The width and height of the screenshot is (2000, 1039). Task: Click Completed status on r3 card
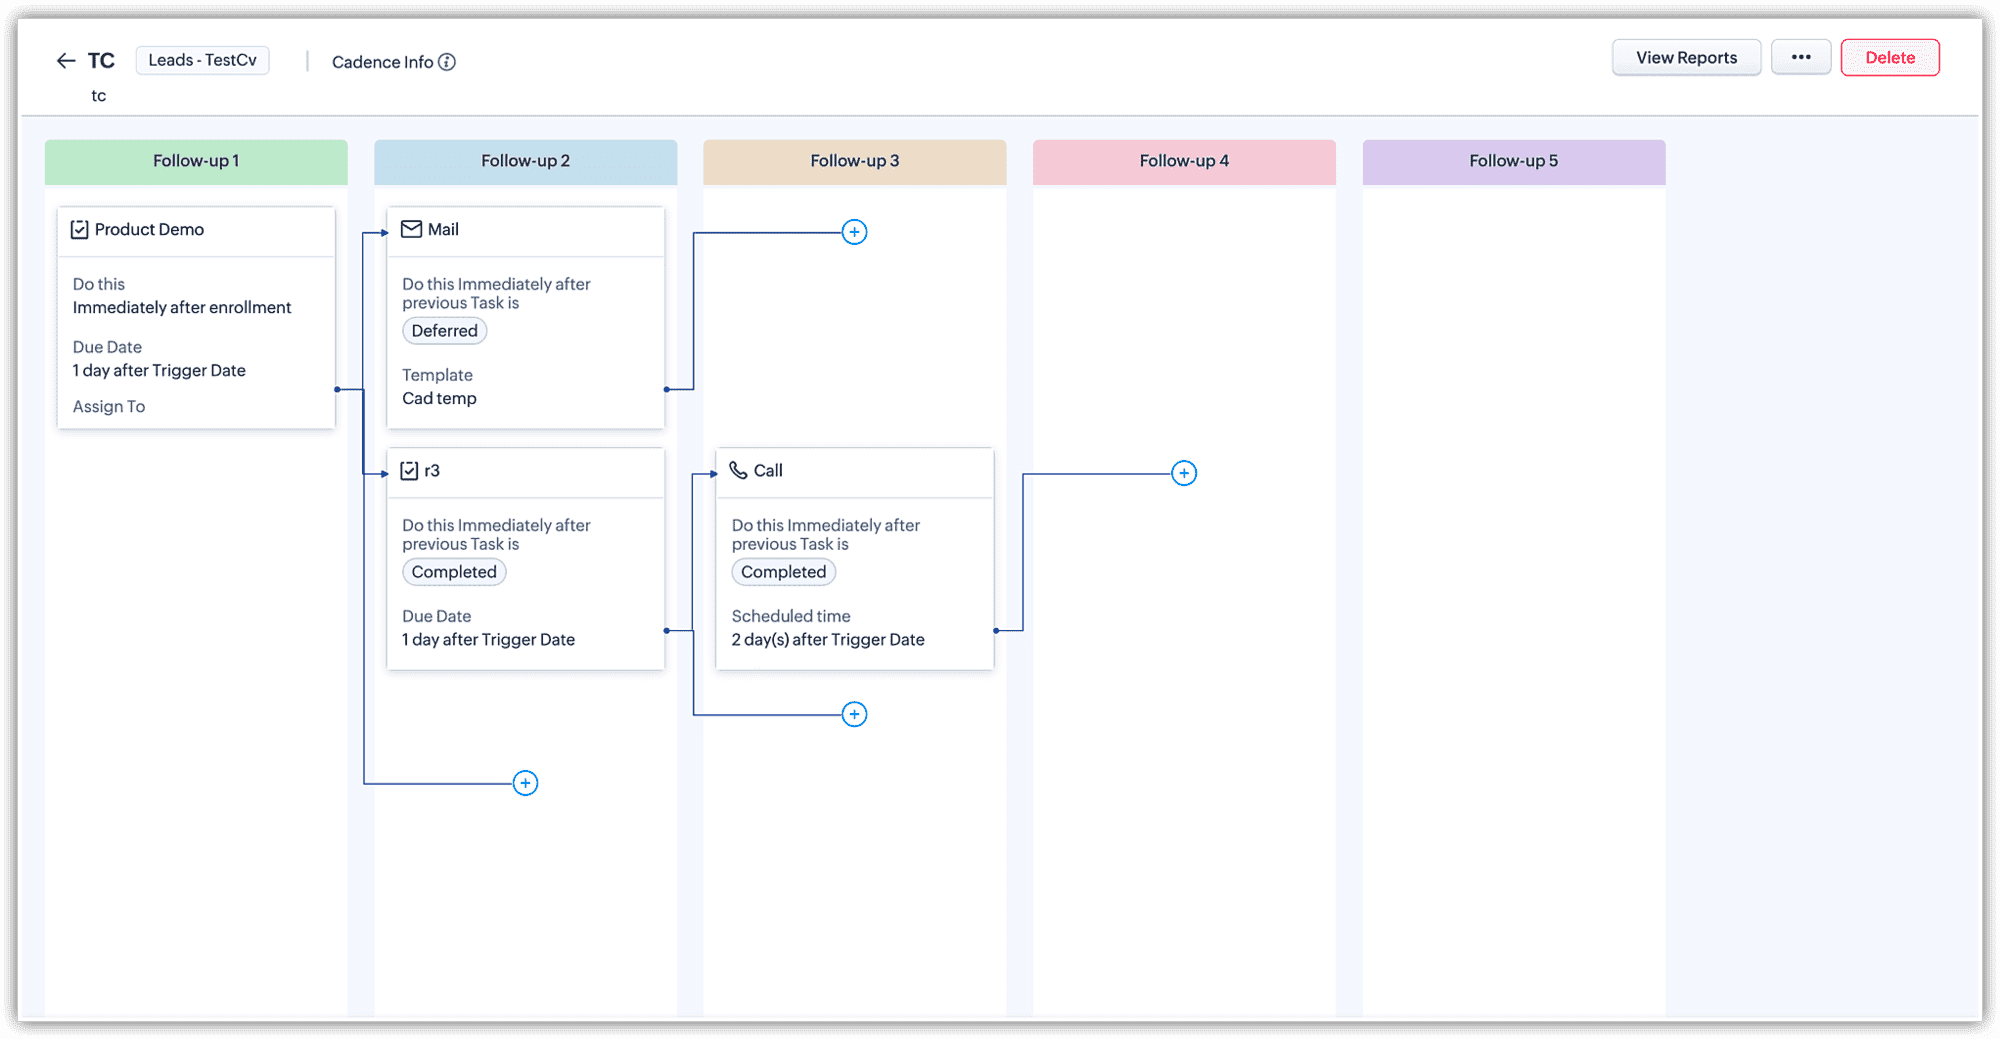(x=454, y=572)
